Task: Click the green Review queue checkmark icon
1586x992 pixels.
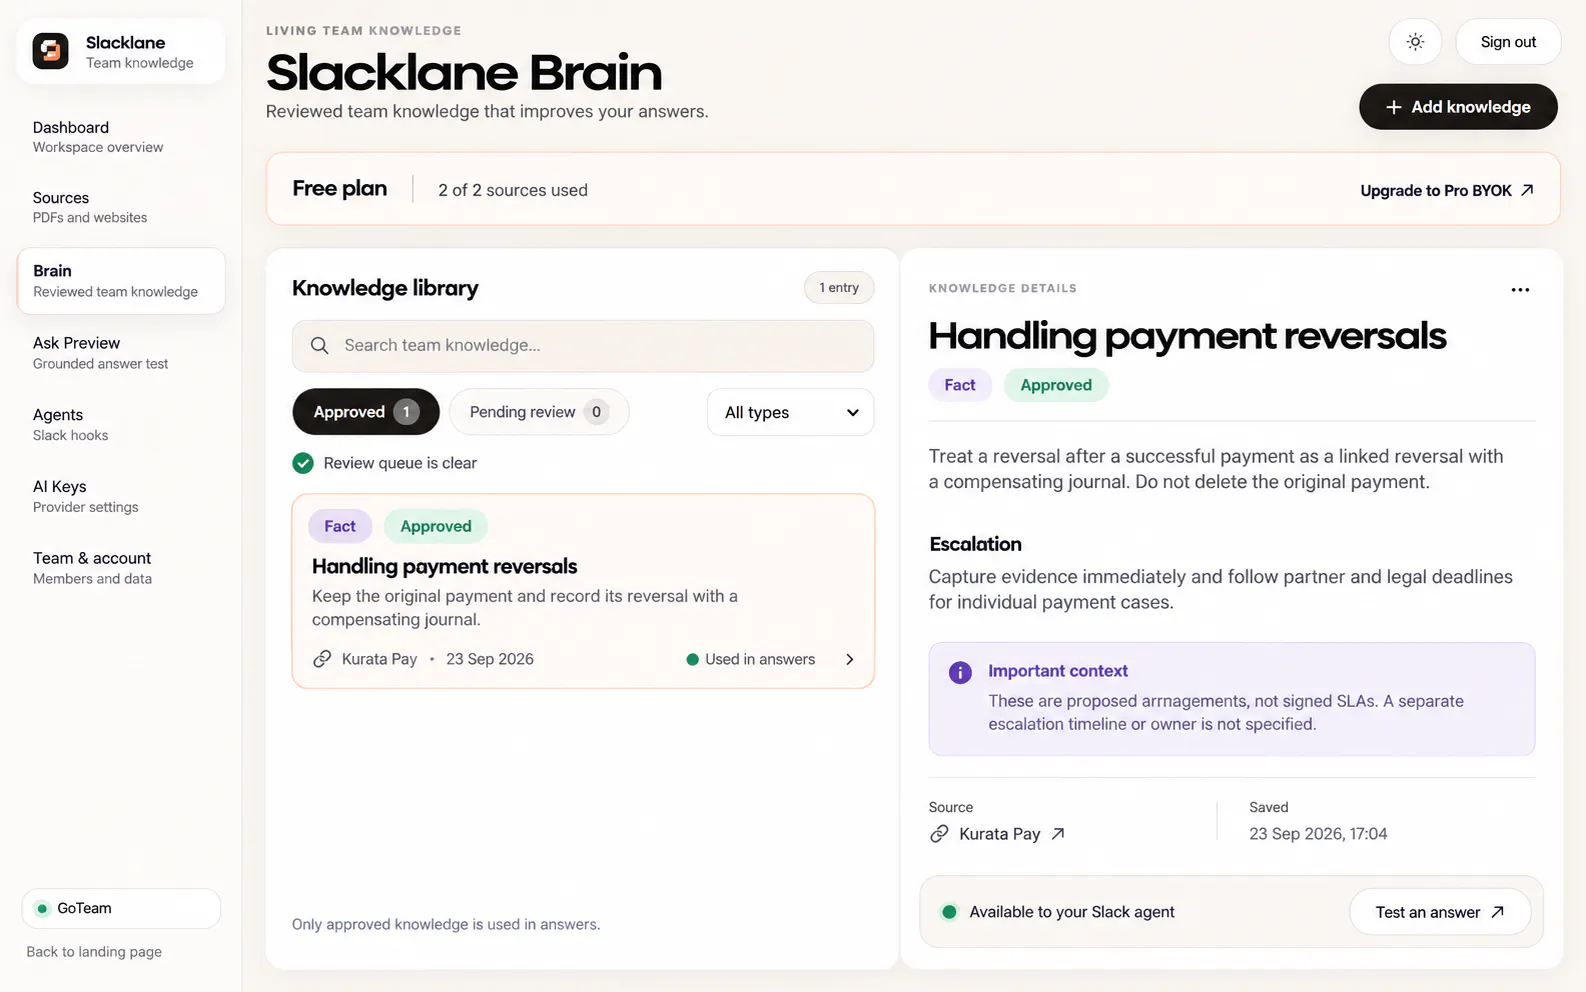Action: 303,463
